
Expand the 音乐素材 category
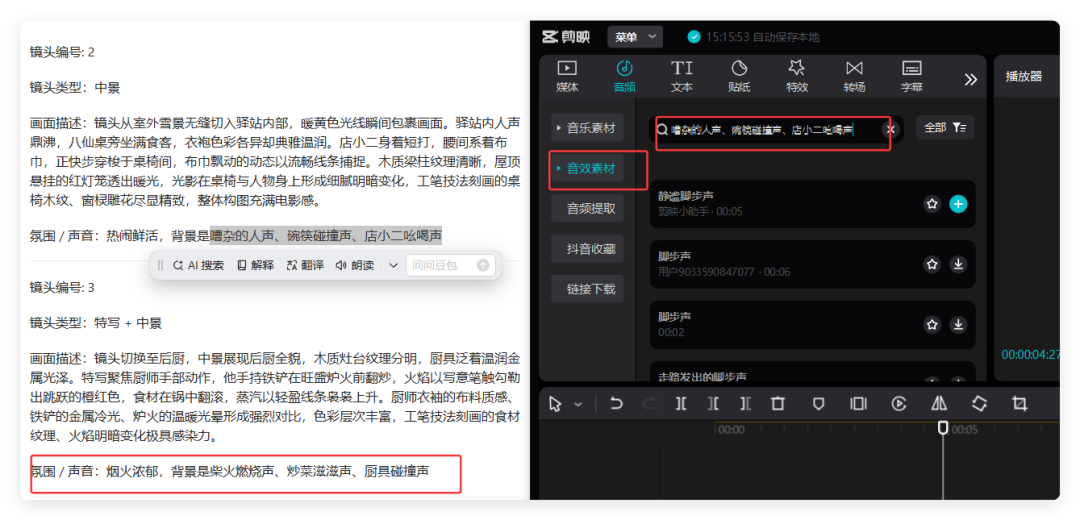tap(587, 128)
